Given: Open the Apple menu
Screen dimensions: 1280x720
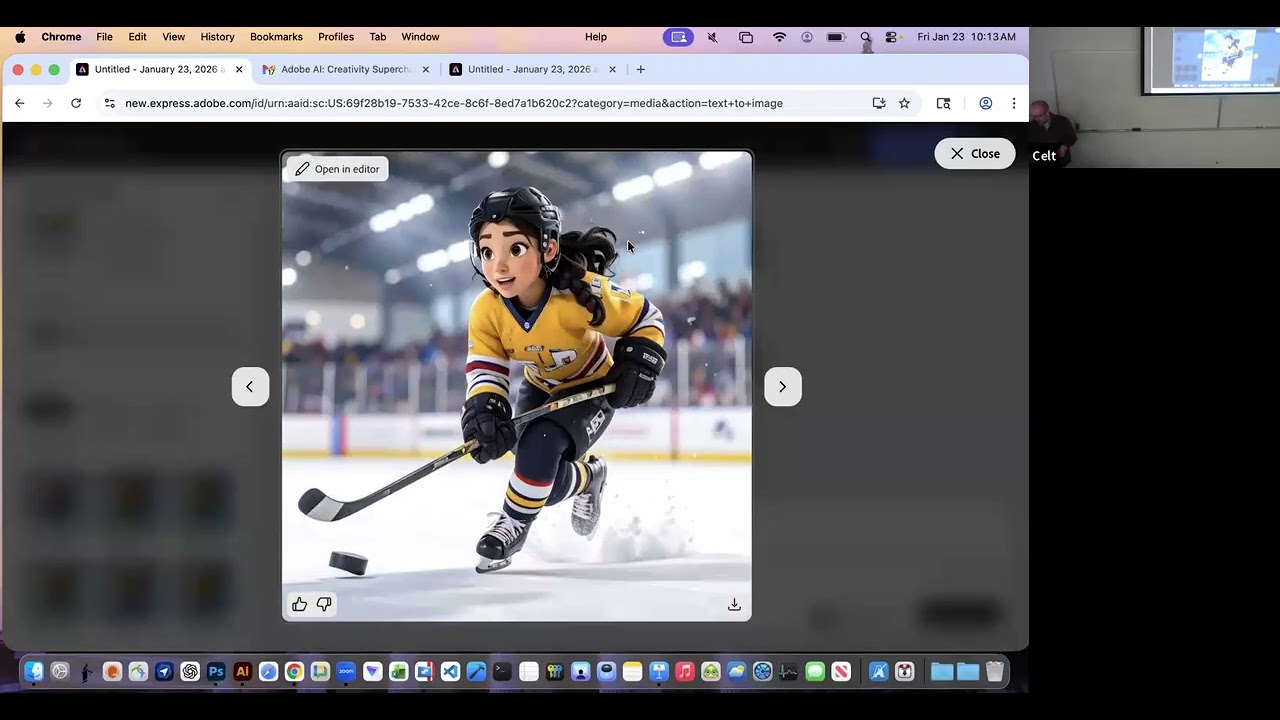Looking at the screenshot, I should tap(20, 37).
